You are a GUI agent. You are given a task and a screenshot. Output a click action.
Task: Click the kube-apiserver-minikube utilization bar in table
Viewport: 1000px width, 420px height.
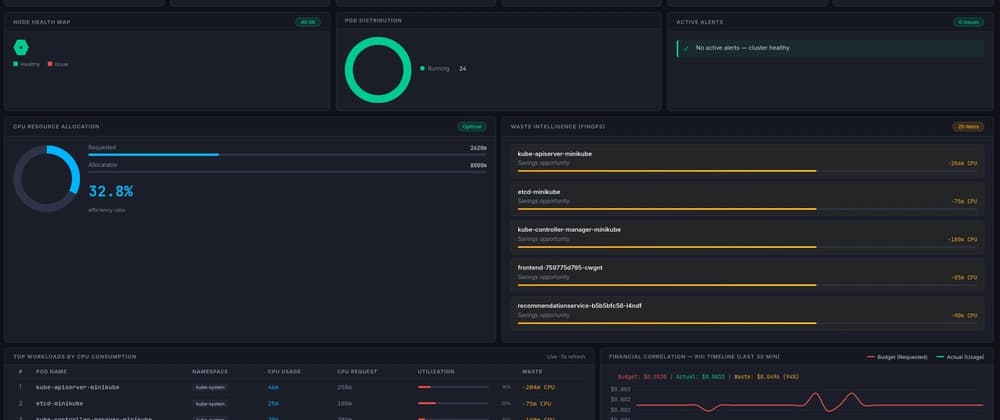tap(453, 387)
